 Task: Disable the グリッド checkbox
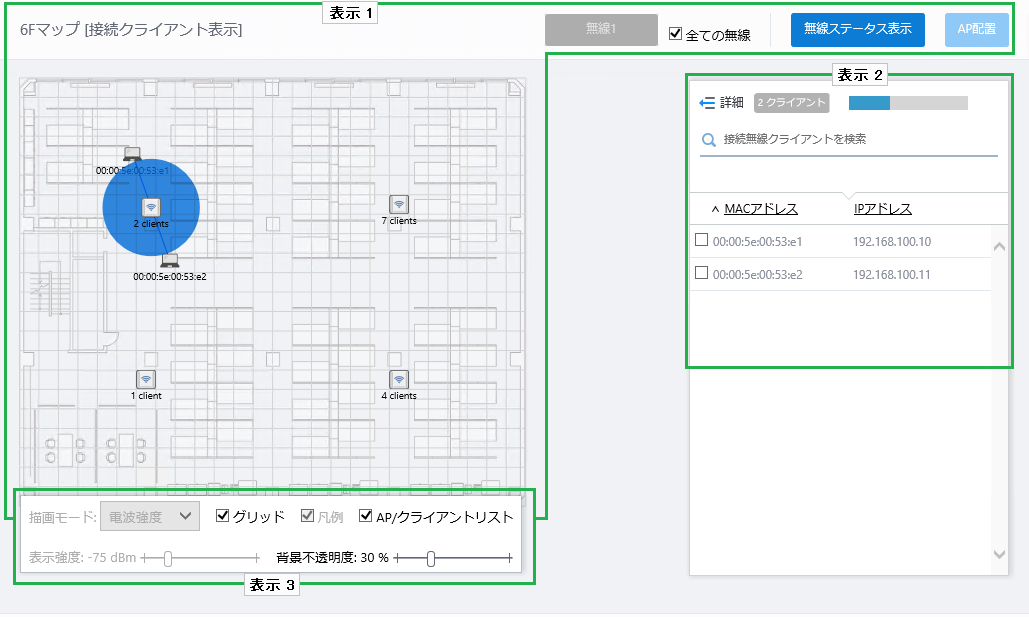(223, 517)
